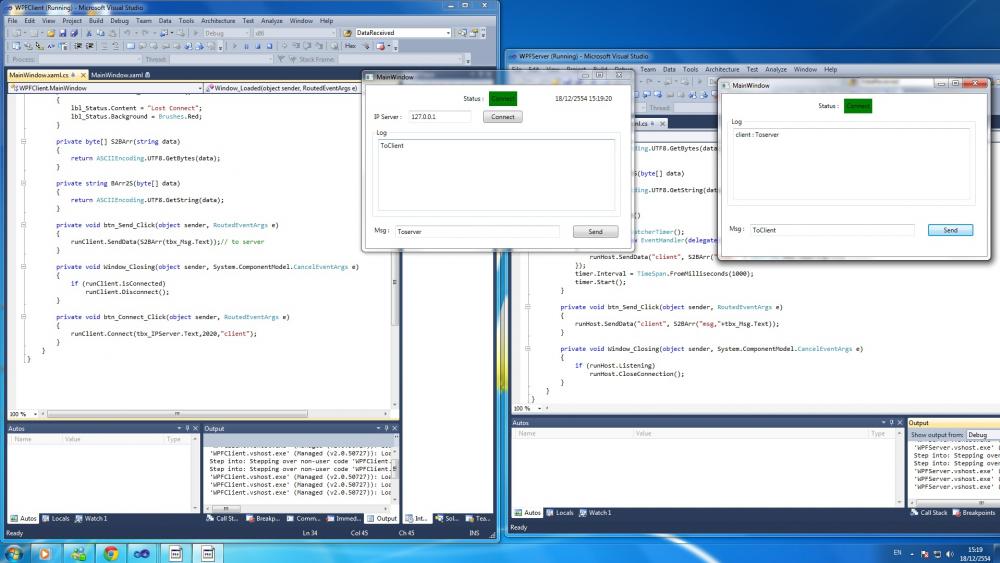Screen dimensions: 1000x563
Task: Switch to the MainWindow.xaml tab
Action: [x=119, y=75]
